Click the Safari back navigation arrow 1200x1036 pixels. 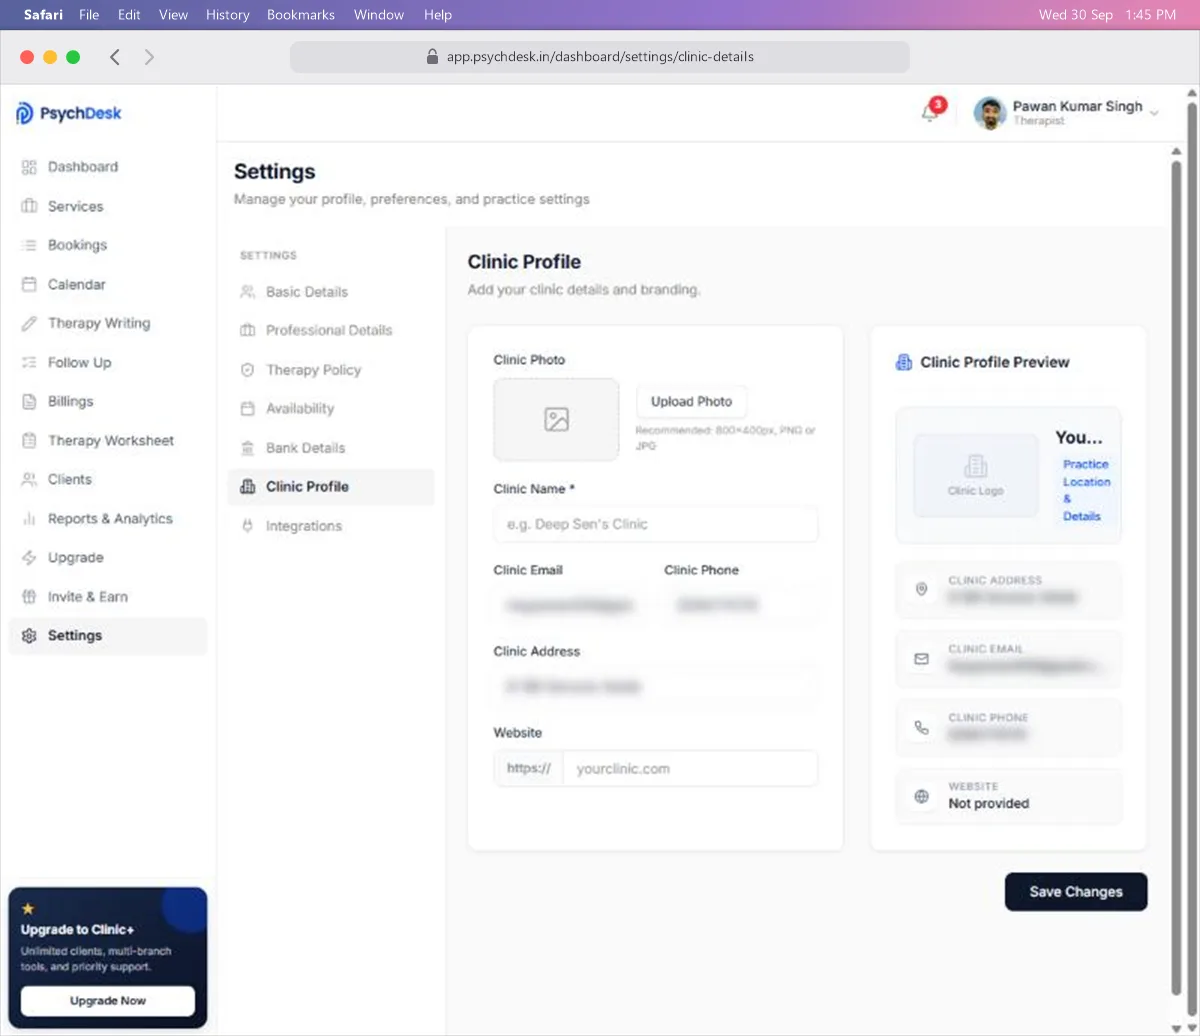point(115,57)
